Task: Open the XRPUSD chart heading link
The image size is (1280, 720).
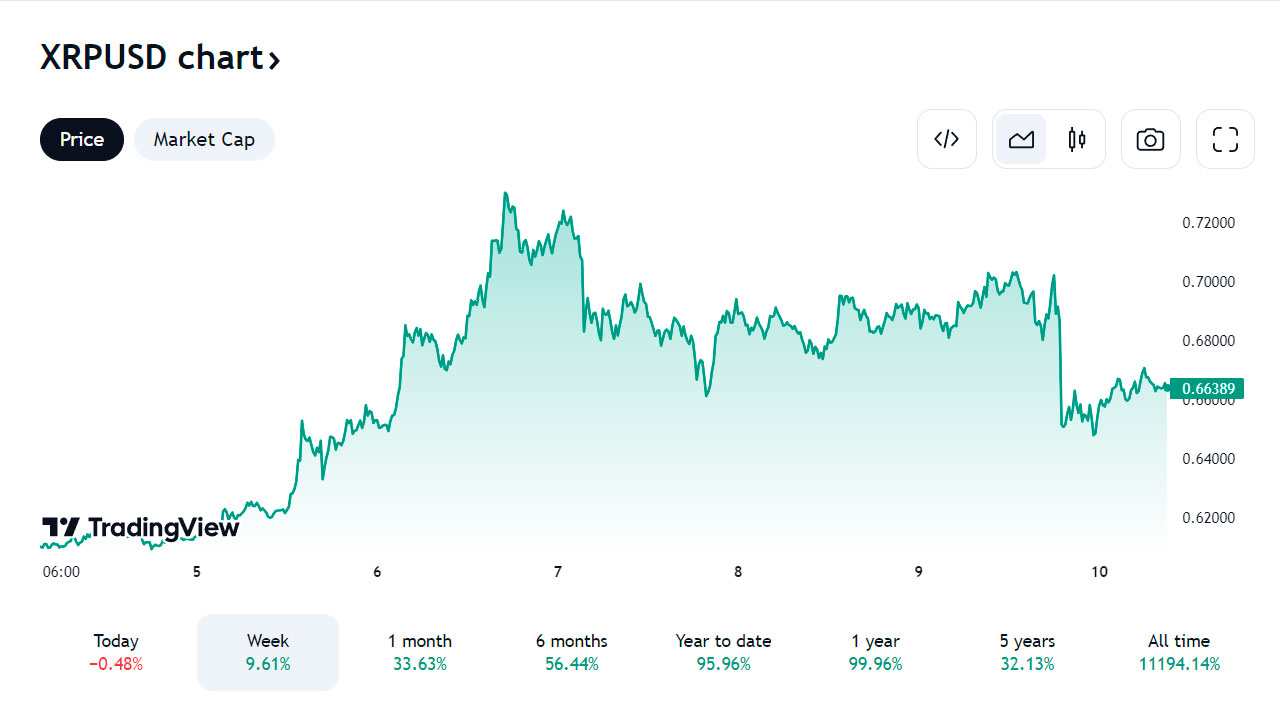Action: point(160,58)
